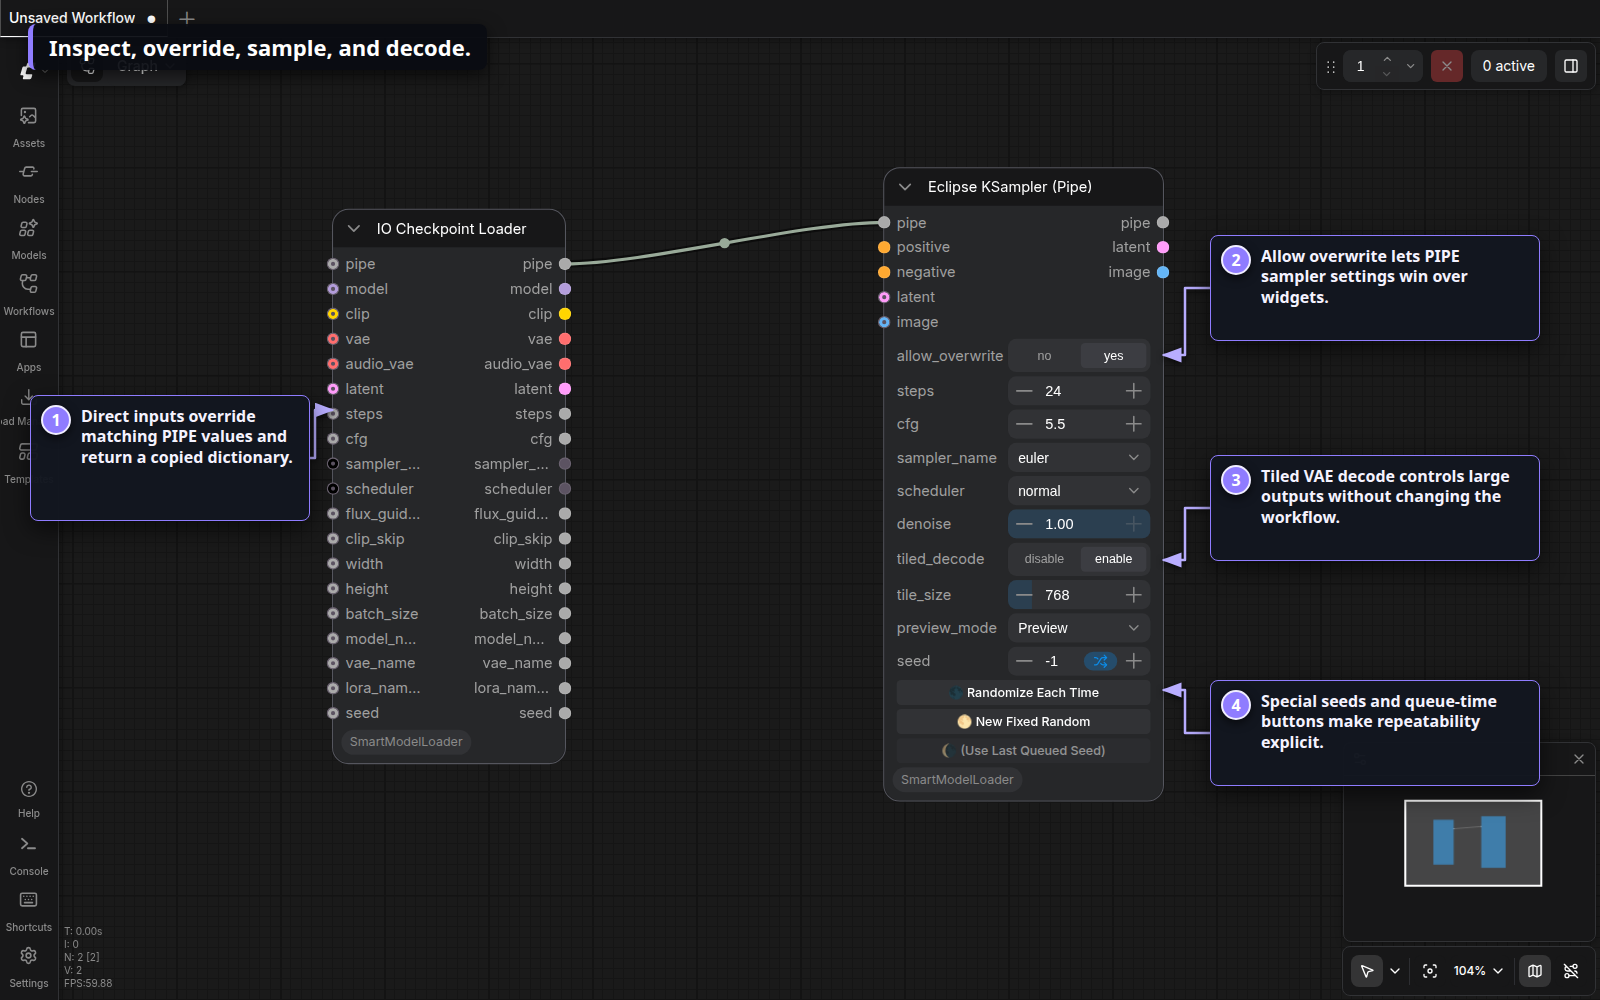Choose the select cursor tool
1600x1000 pixels.
tap(1366, 971)
